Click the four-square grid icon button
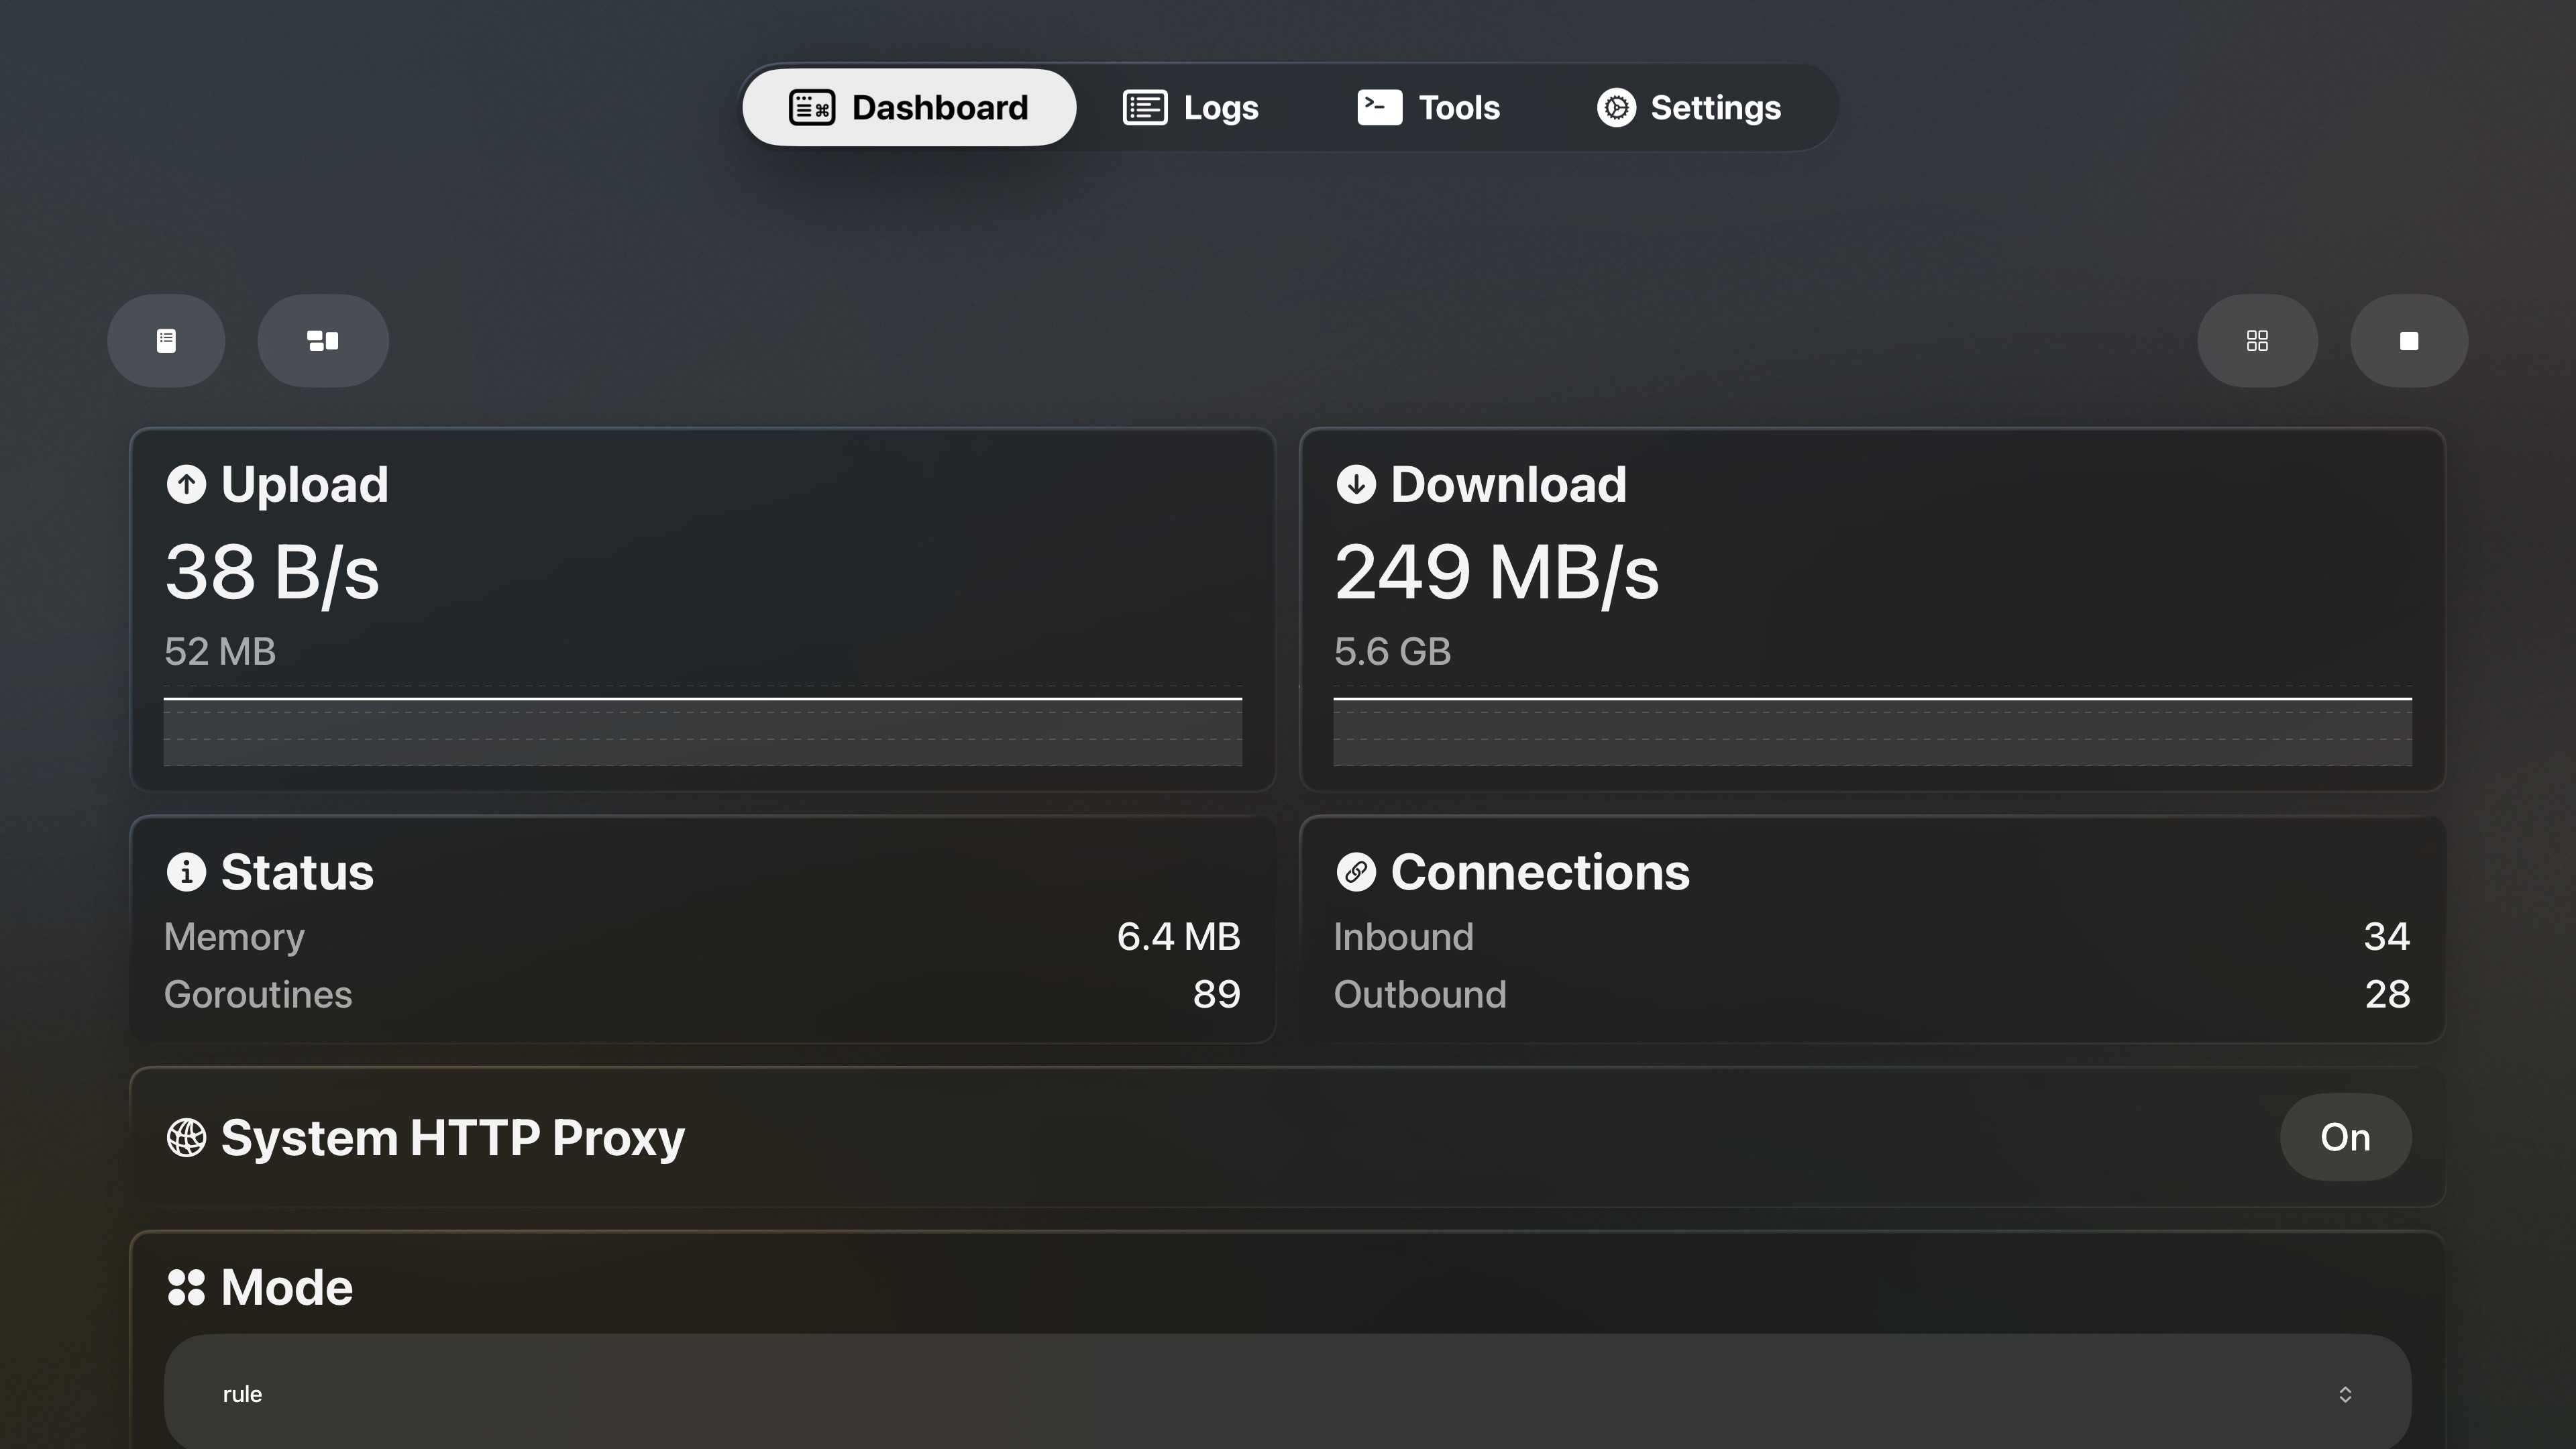 point(2257,341)
